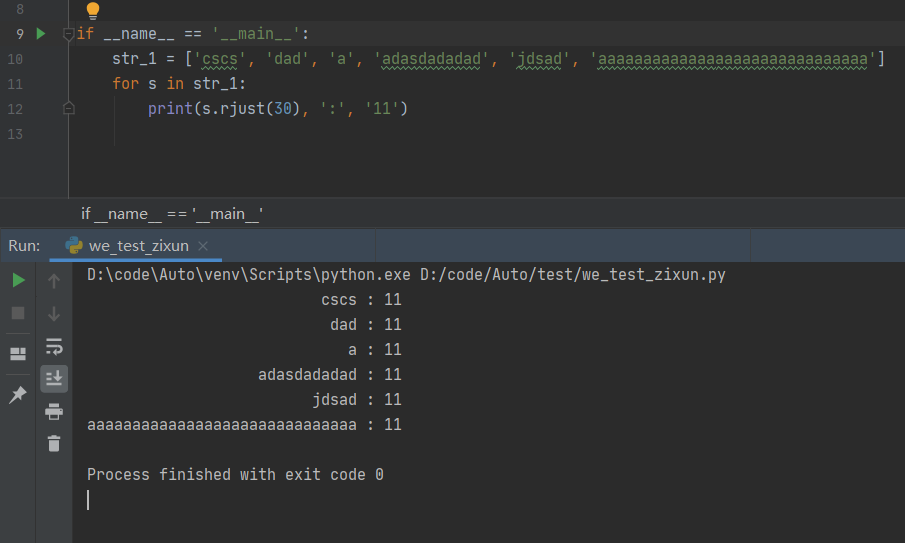Viewport: 905px width, 543px height.
Task: Run script from line 9 gutter arrow
Action: coord(40,34)
